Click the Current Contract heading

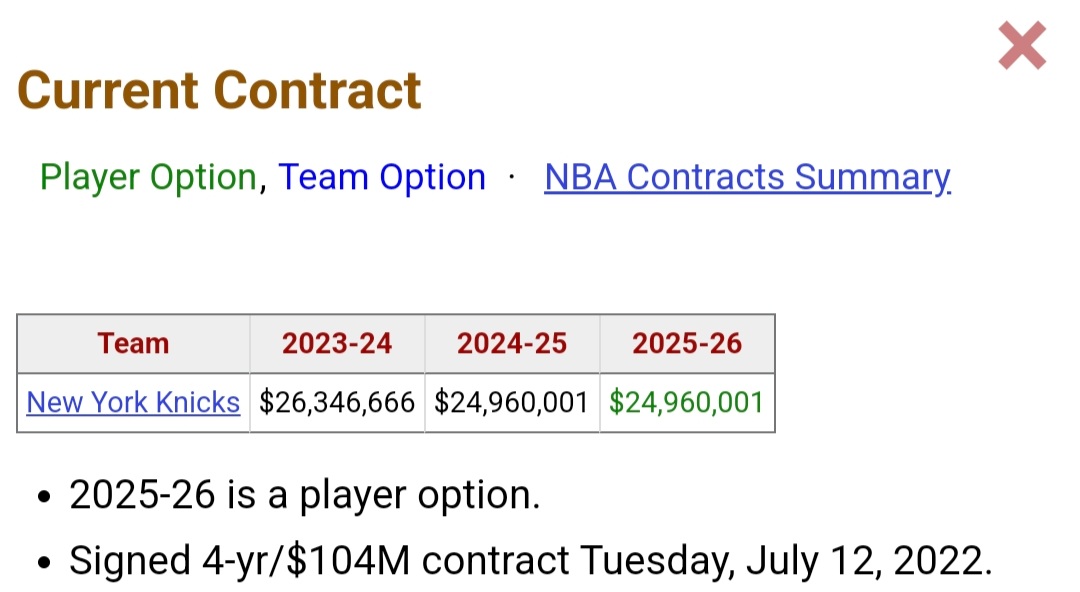pyautogui.click(x=219, y=90)
